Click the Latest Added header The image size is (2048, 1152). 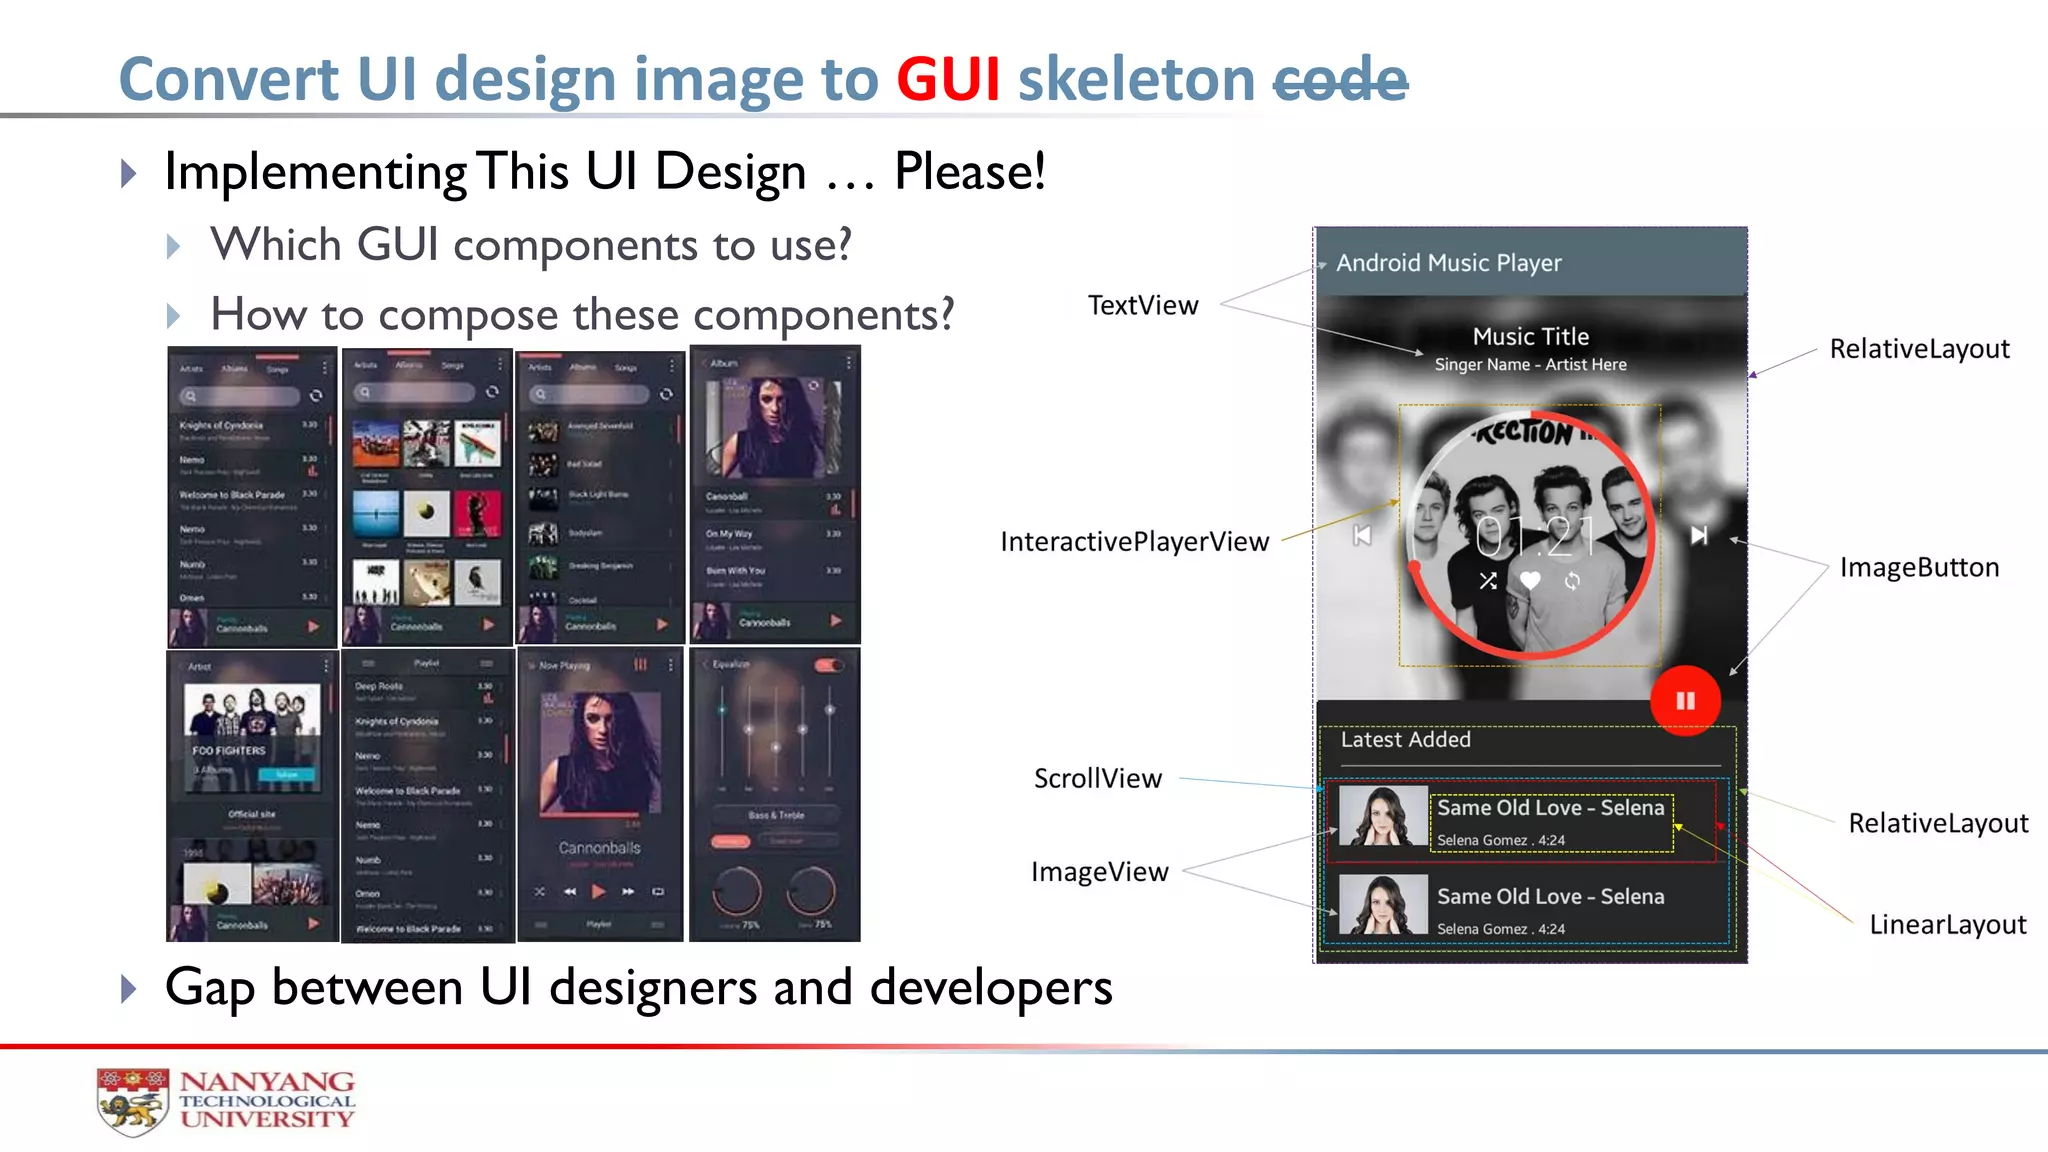[1406, 740]
